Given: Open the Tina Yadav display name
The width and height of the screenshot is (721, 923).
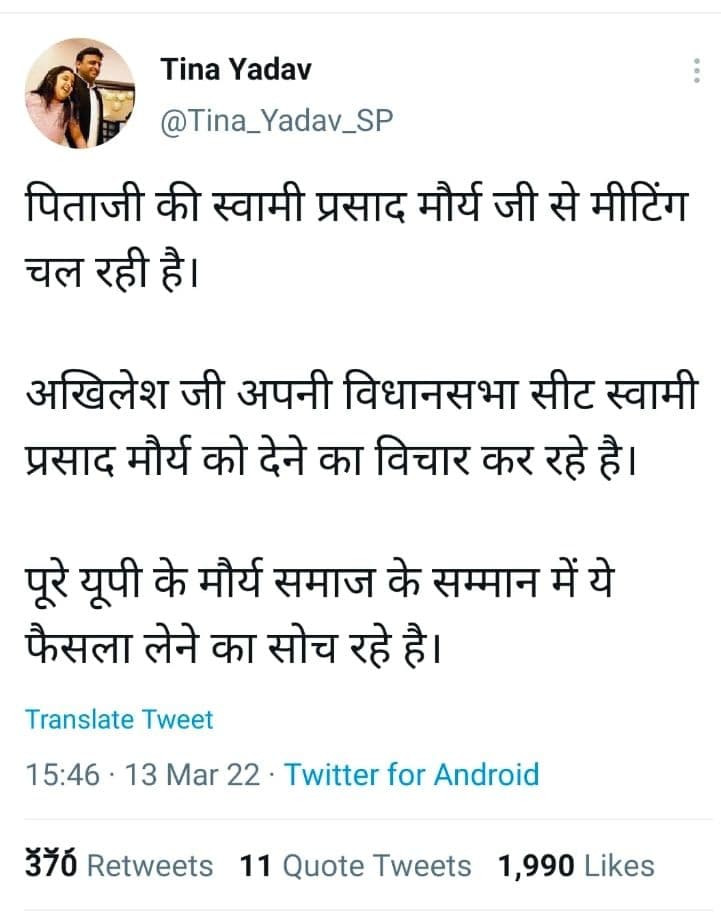Looking at the screenshot, I should point(236,70).
